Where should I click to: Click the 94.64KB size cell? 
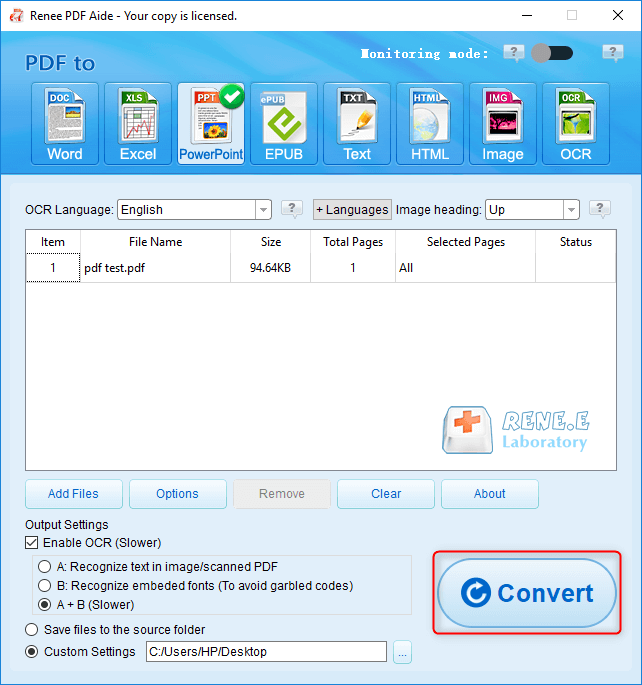tap(270, 268)
